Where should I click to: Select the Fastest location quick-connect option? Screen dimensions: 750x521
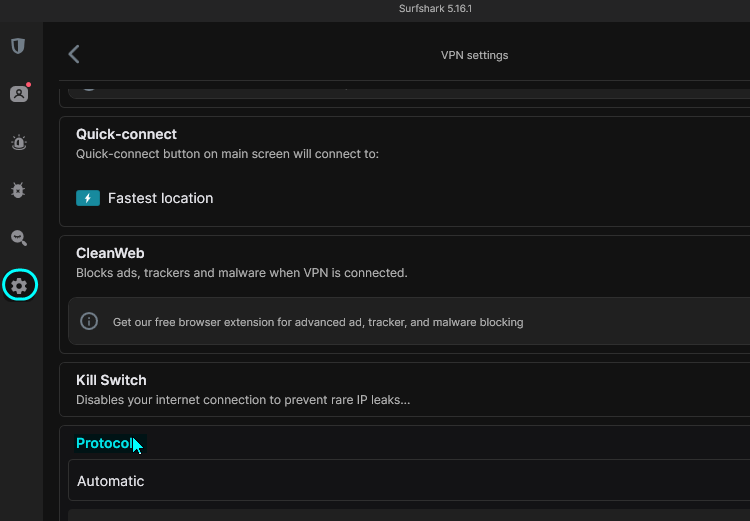[x=144, y=198]
